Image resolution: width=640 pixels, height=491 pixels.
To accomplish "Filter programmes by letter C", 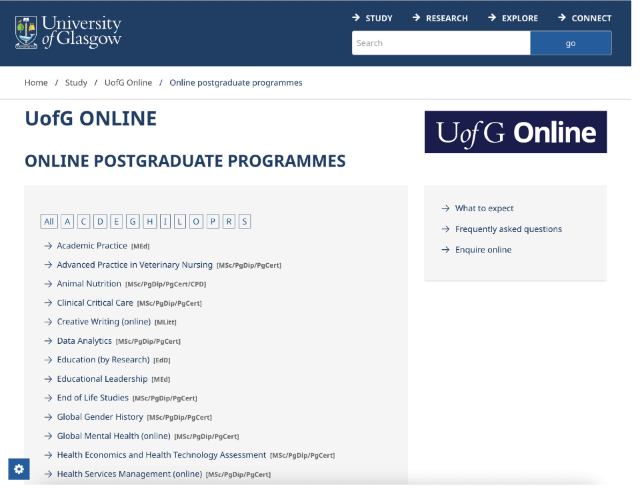I will point(84,222).
